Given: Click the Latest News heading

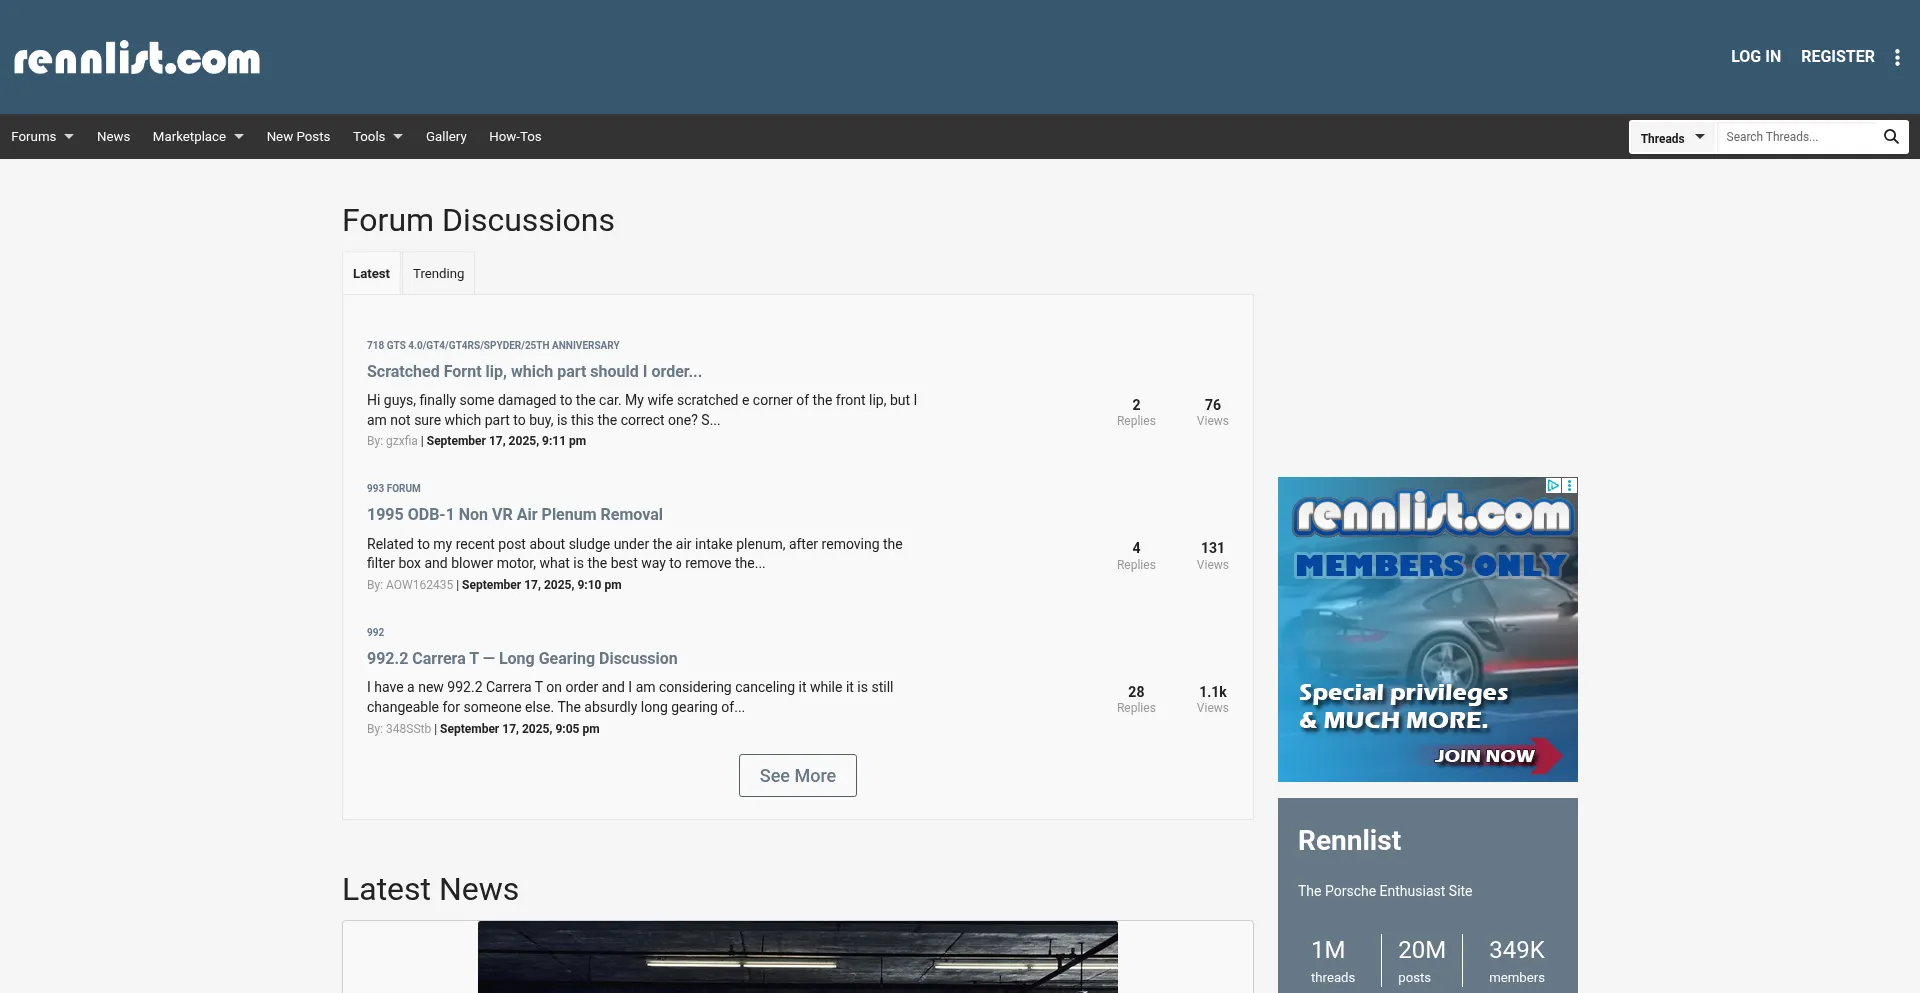Looking at the screenshot, I should pos(430,889).
